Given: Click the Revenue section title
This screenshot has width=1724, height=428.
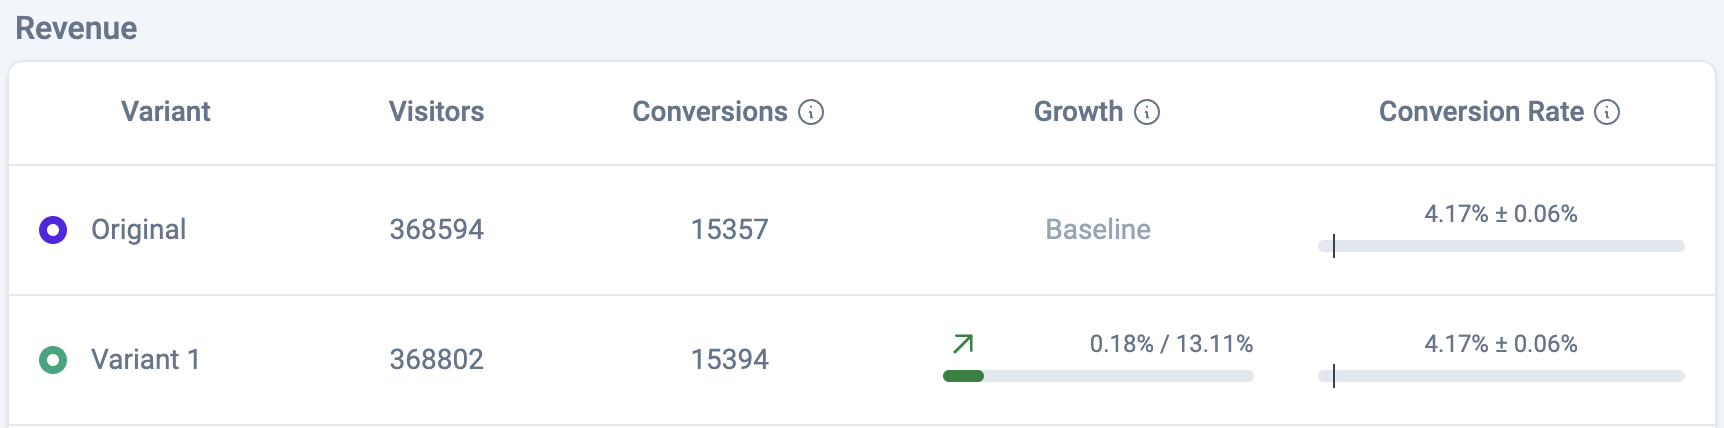Looking at the screenshot, I should 77,28.
